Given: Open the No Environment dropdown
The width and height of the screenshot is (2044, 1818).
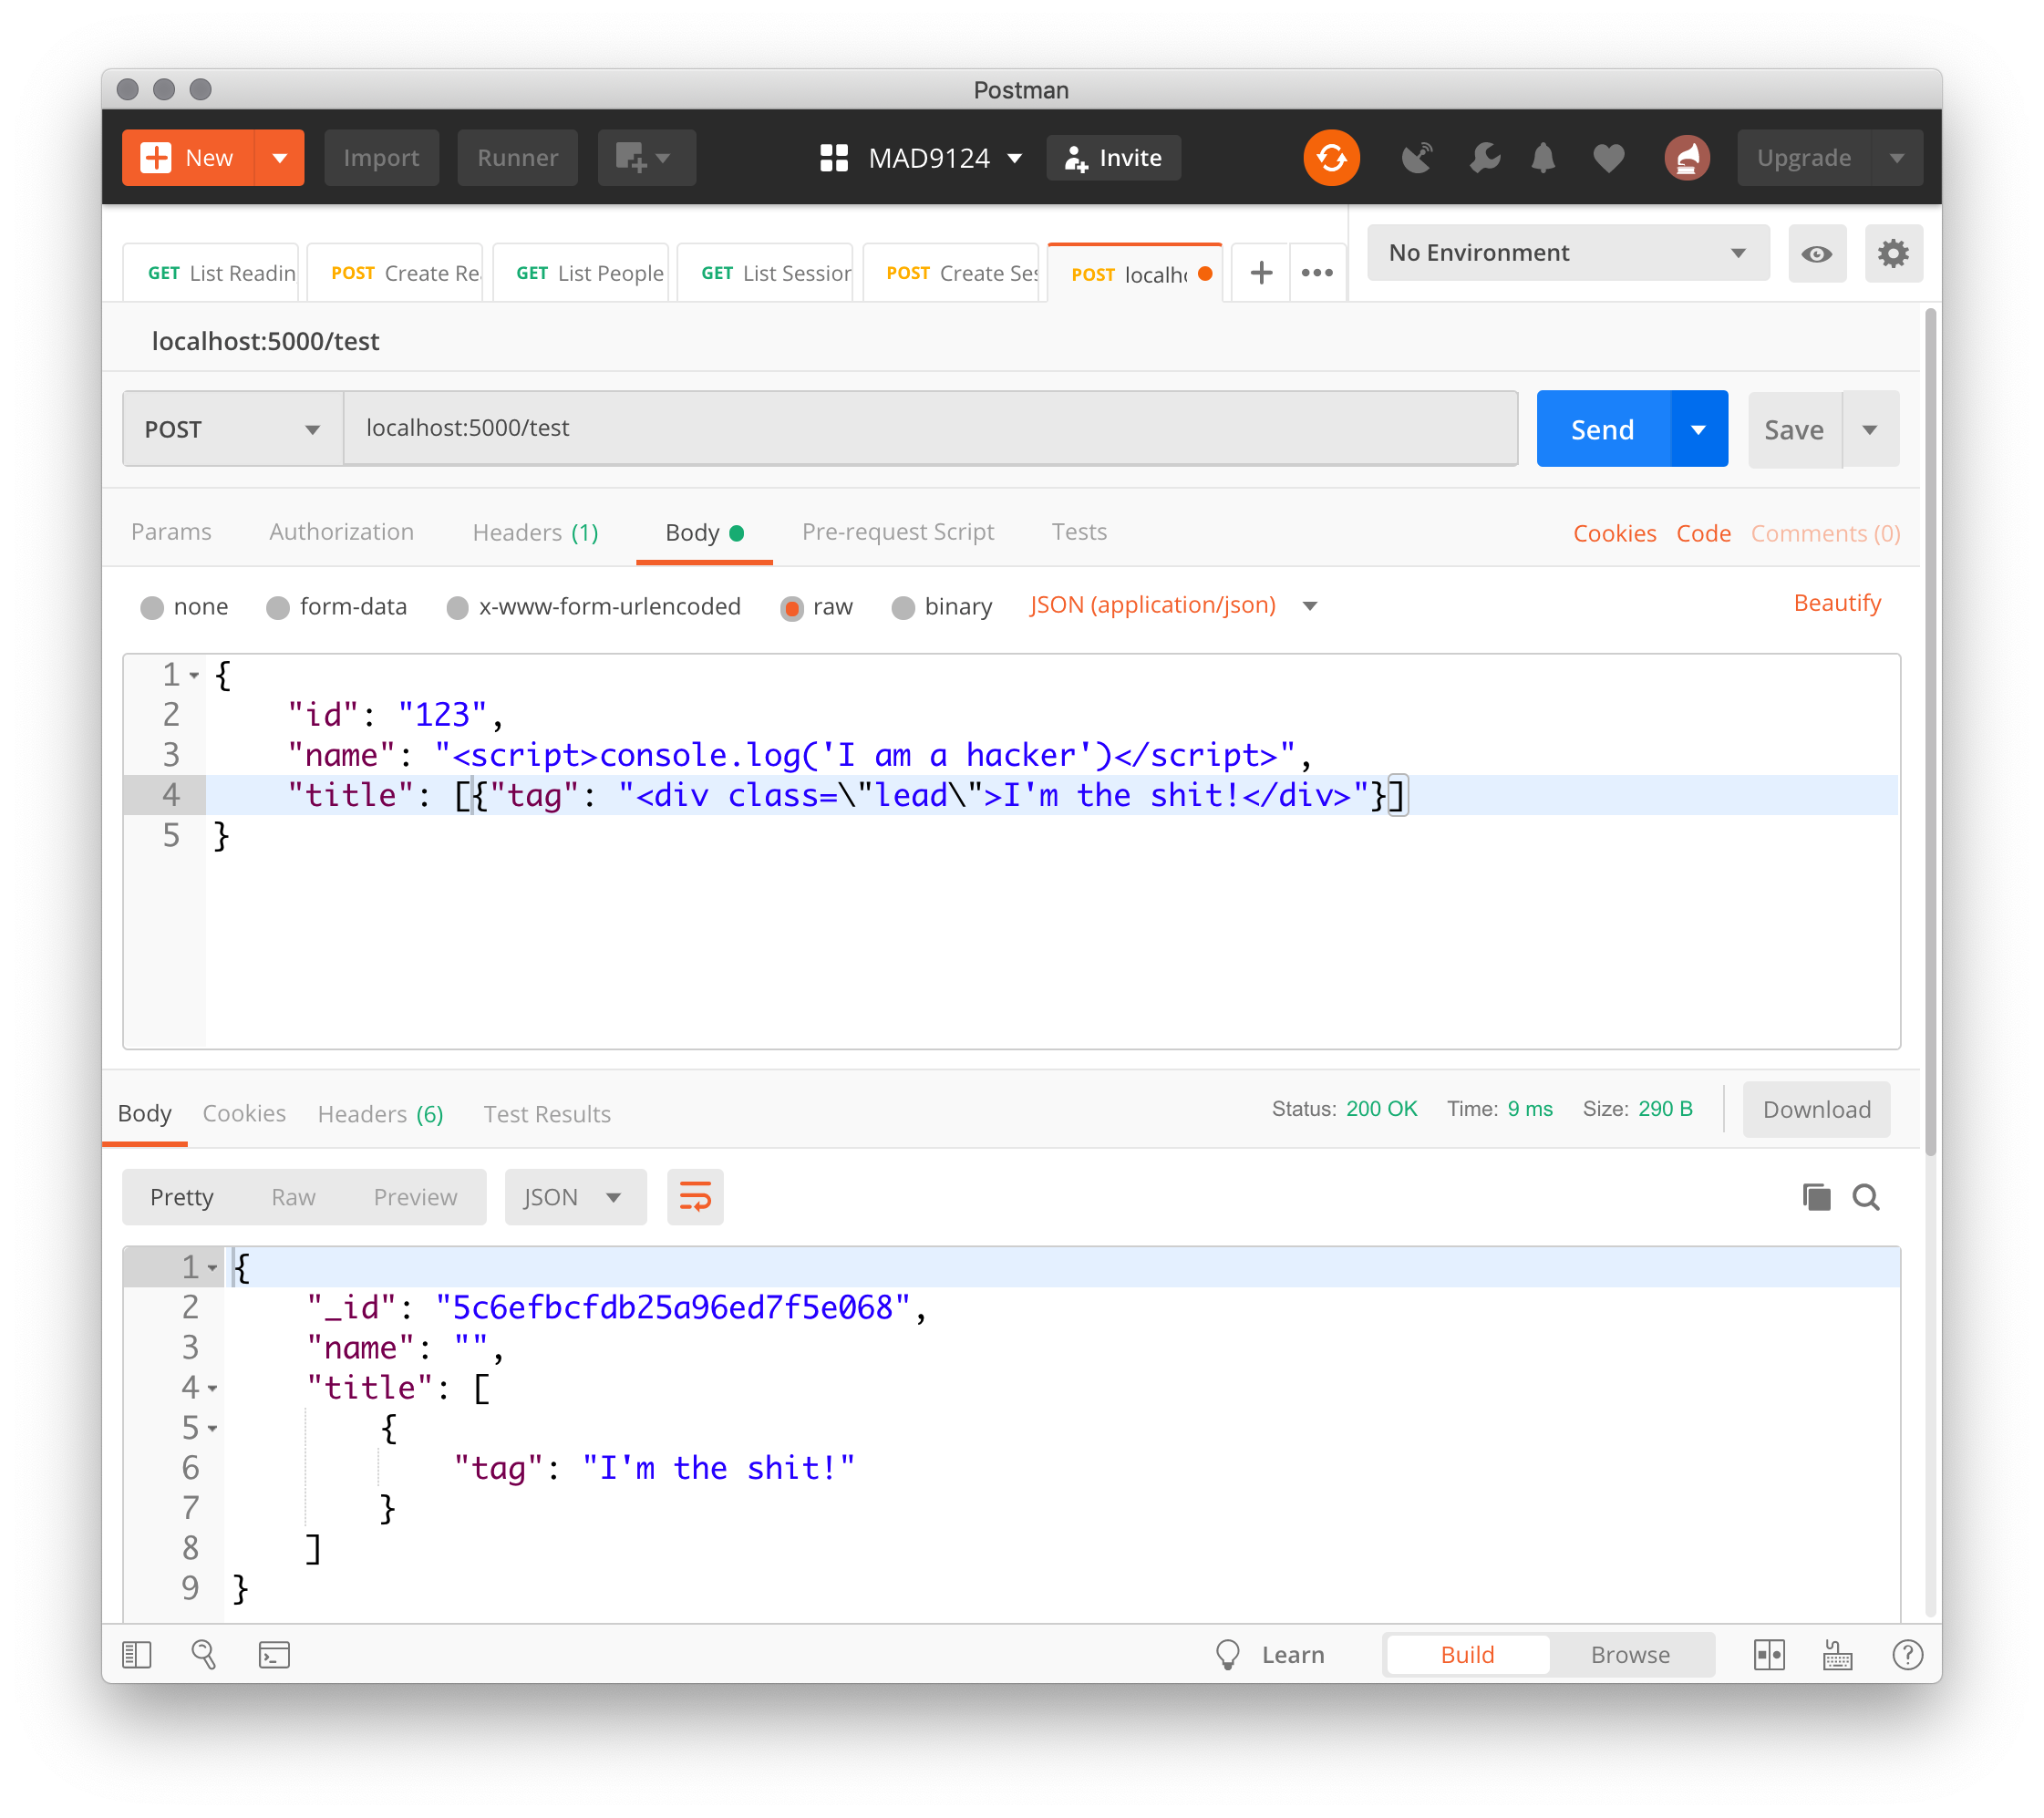Looking at the screenshot, I should pyautogui.click(x=1567, y=253).
